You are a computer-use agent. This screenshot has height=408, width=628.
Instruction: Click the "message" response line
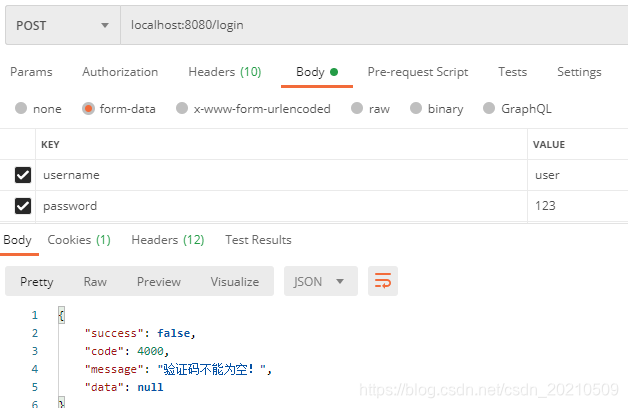[x=178, y=369]
